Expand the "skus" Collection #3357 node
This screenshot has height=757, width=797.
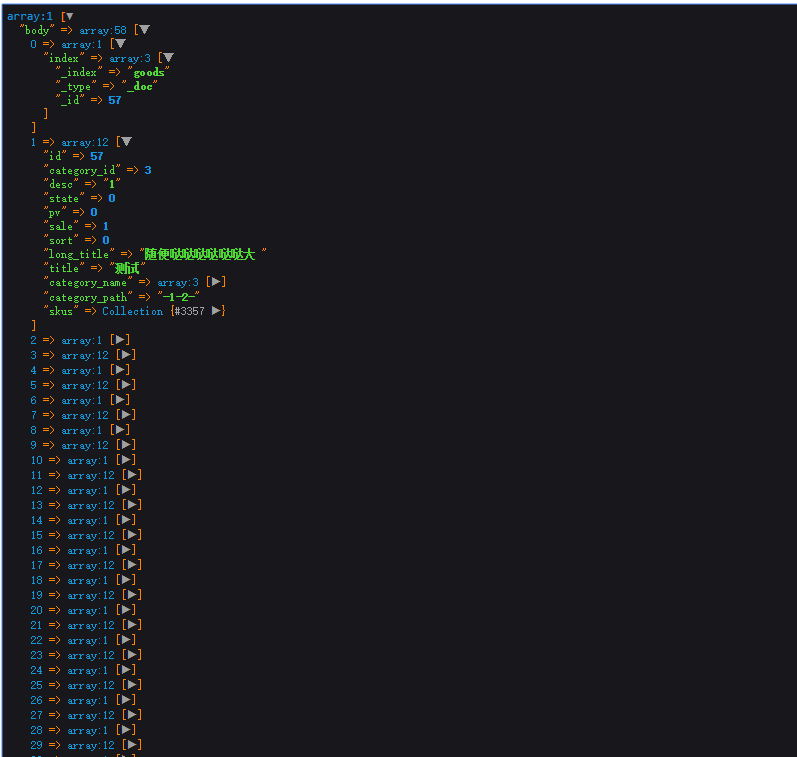pos(217,311)
